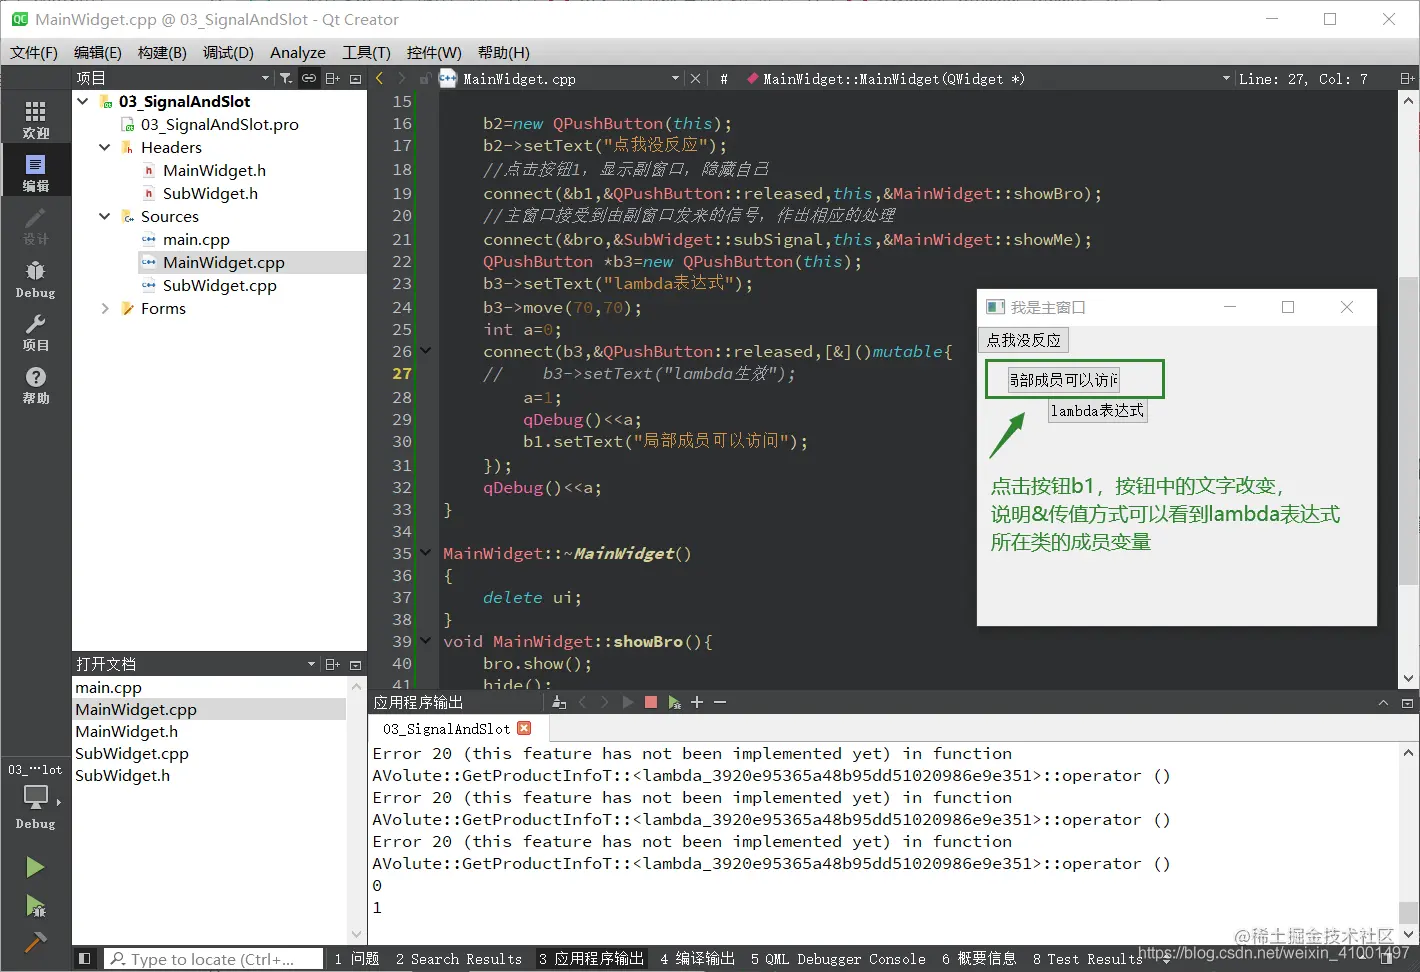1420x972 pixels.
Task: Open the Design (设计) mode
Action: tap(35, 225)
